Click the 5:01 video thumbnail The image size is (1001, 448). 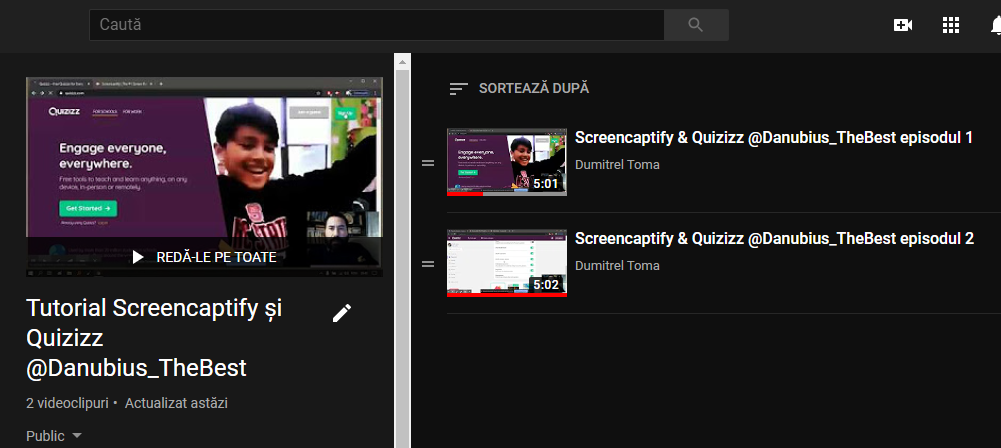[x=506, y=161]
